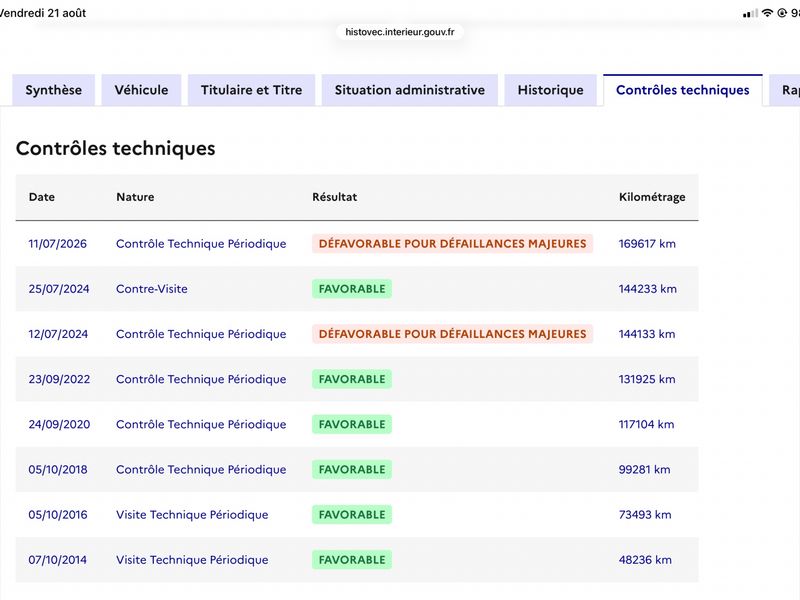Tap the cellular signal bars icon
The image size is (800, 600).
(750, 14)
